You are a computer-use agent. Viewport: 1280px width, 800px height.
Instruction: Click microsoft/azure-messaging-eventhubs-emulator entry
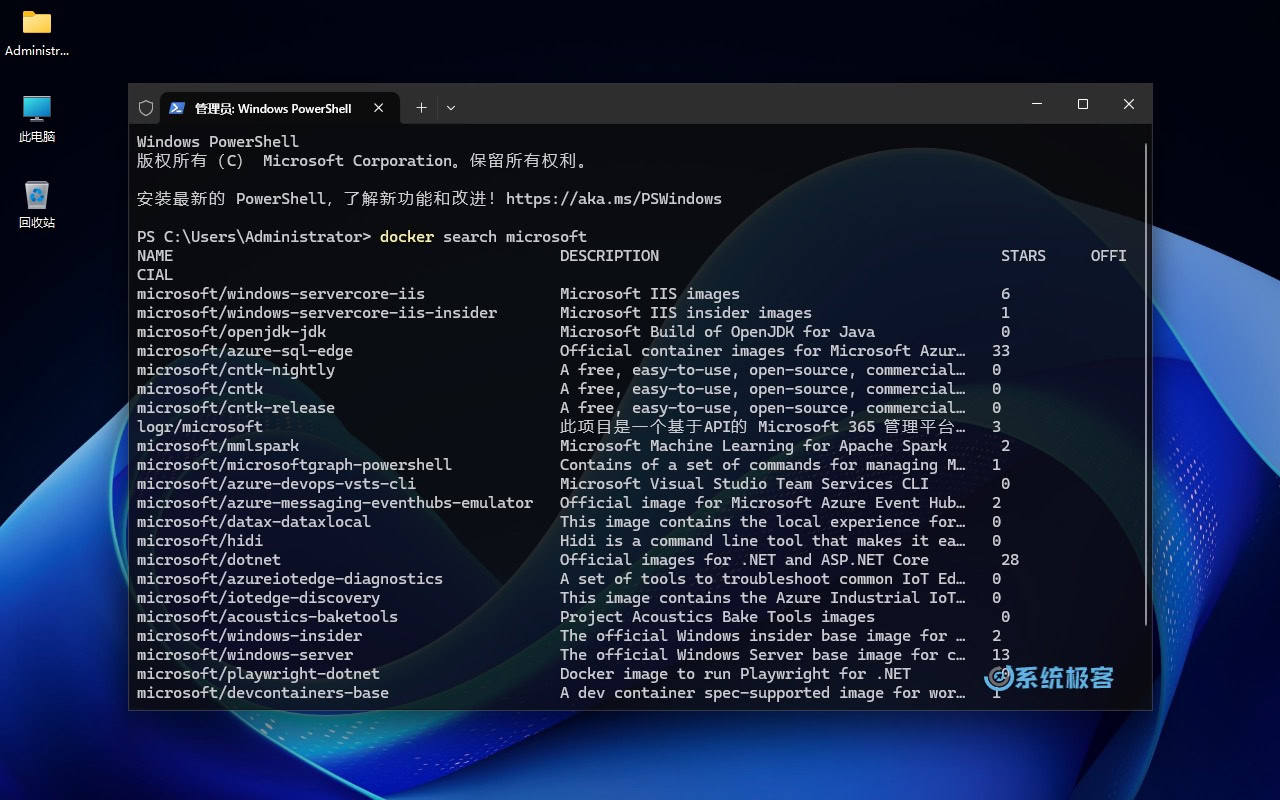click(335, 503)
